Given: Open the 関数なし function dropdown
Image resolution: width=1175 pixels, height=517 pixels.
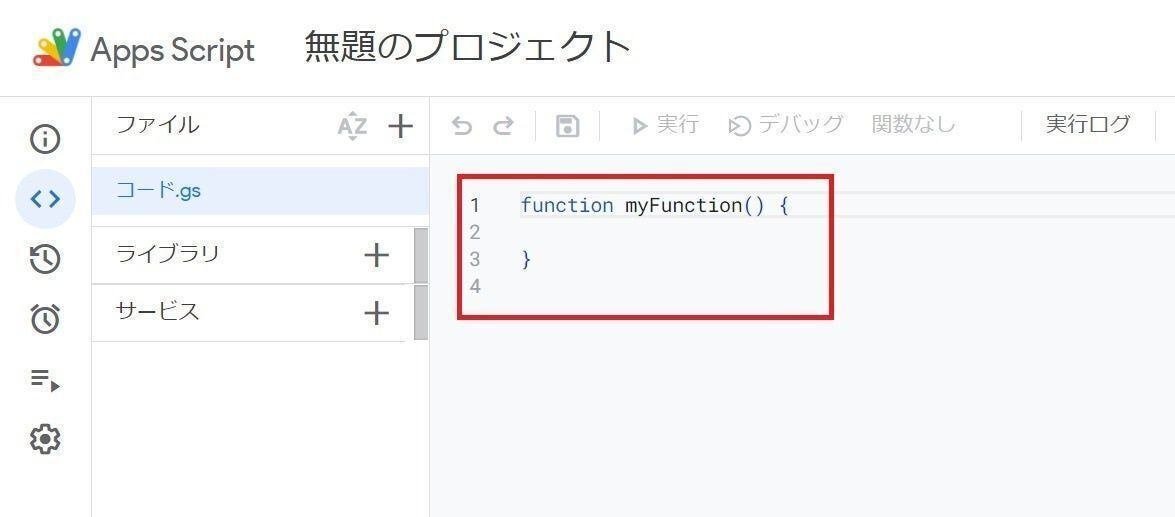Looking at the screenshot, I should (x=913, y=125).
